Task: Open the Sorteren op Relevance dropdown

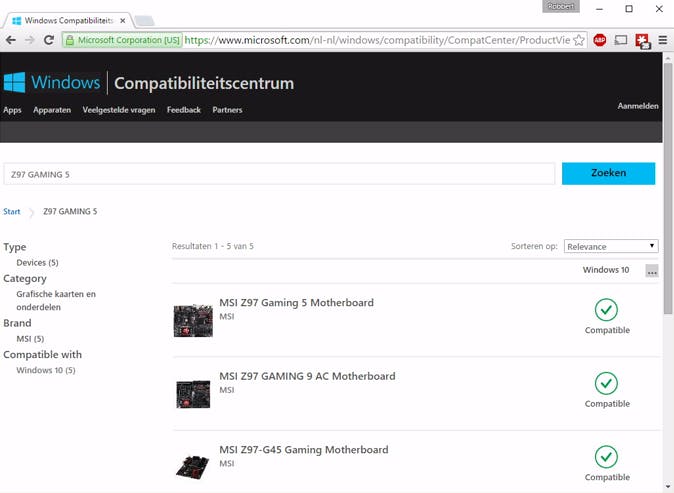Action: coord(611,246)
